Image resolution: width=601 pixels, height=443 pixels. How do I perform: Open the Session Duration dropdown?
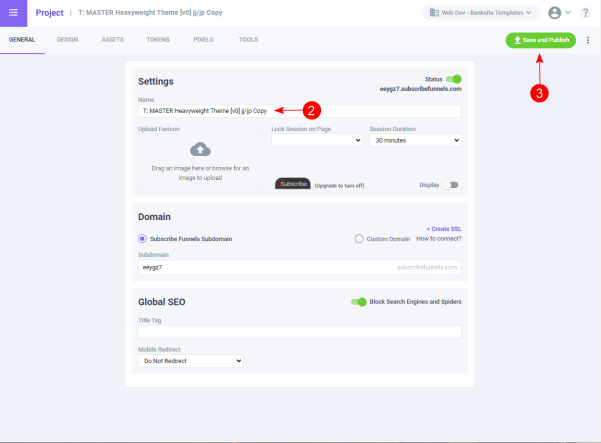pos(415,141)
